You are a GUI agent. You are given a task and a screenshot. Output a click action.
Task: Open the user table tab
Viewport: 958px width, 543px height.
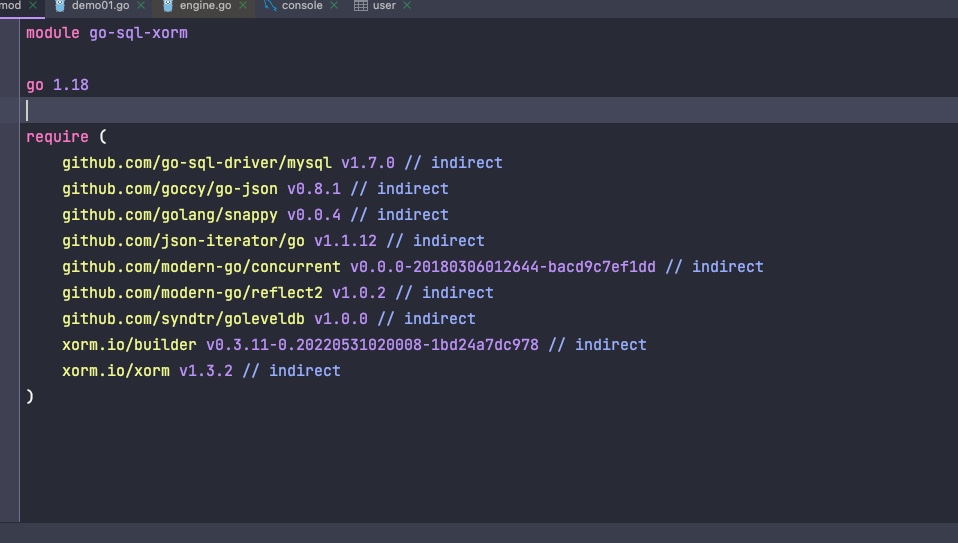pyautogui.click(x=384, y=5)
